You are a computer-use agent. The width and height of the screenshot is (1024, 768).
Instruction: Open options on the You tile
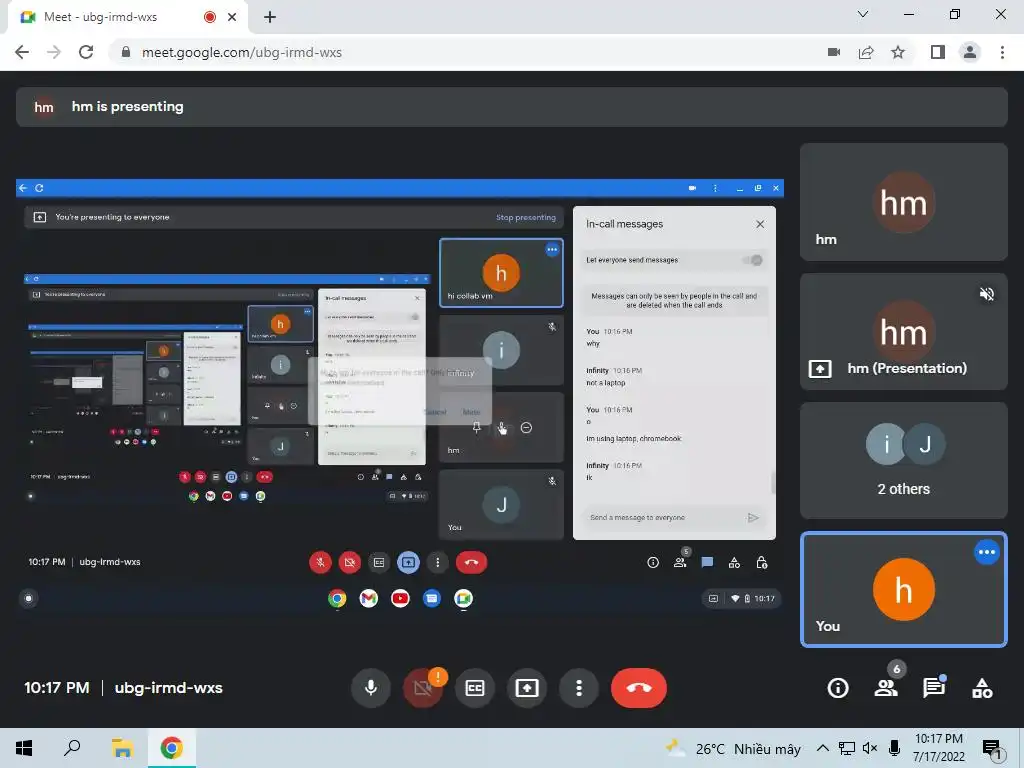pos(987,552)
